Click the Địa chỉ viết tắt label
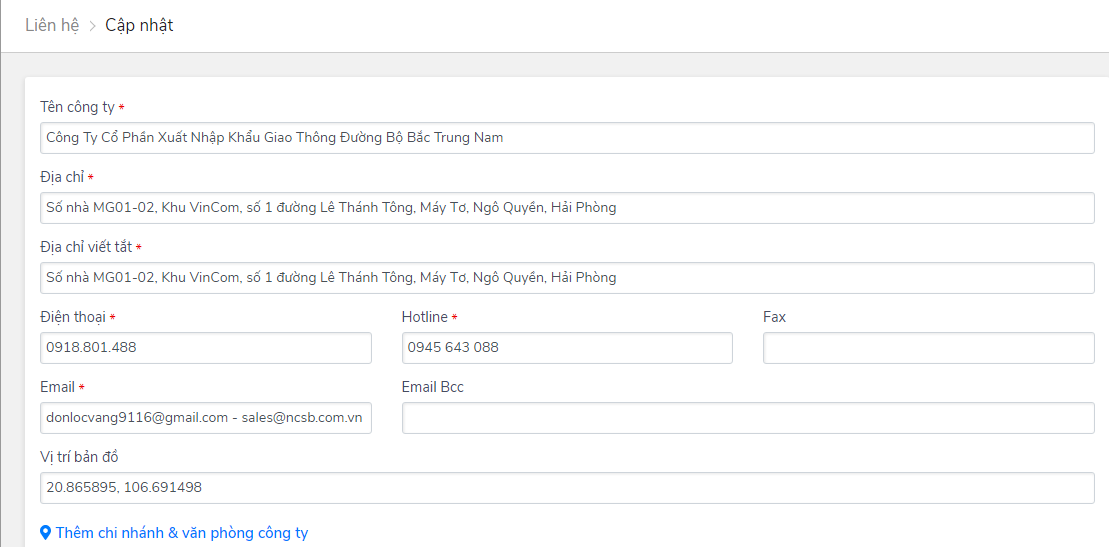 click(85, 247)
